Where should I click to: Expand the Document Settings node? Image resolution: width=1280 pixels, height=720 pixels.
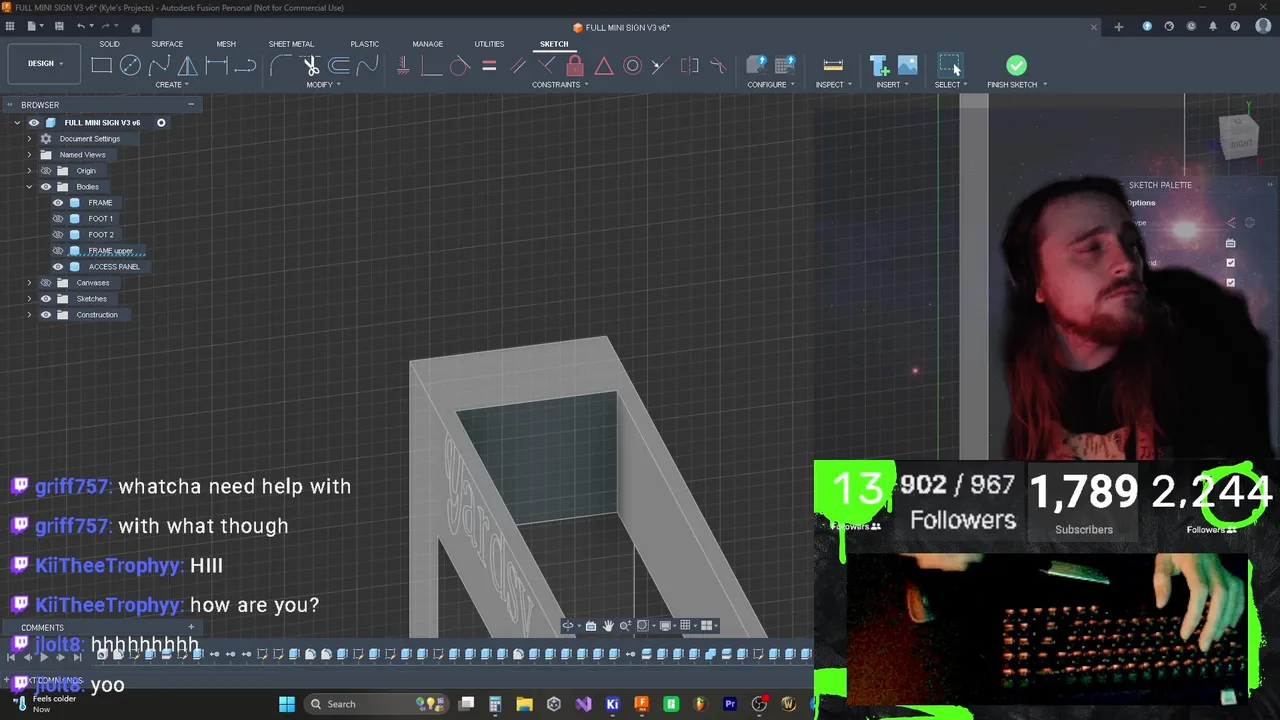pos(29,139)
